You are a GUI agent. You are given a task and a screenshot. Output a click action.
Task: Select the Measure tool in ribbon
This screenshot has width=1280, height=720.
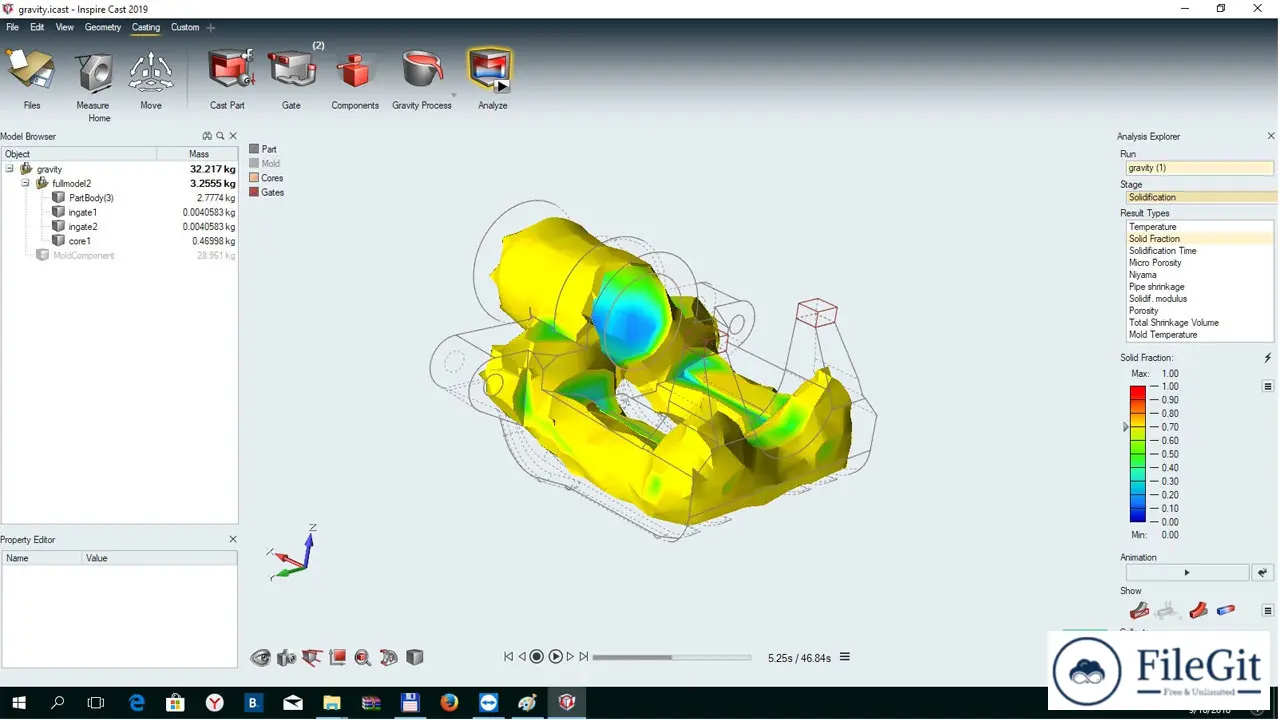click(94, 74)
